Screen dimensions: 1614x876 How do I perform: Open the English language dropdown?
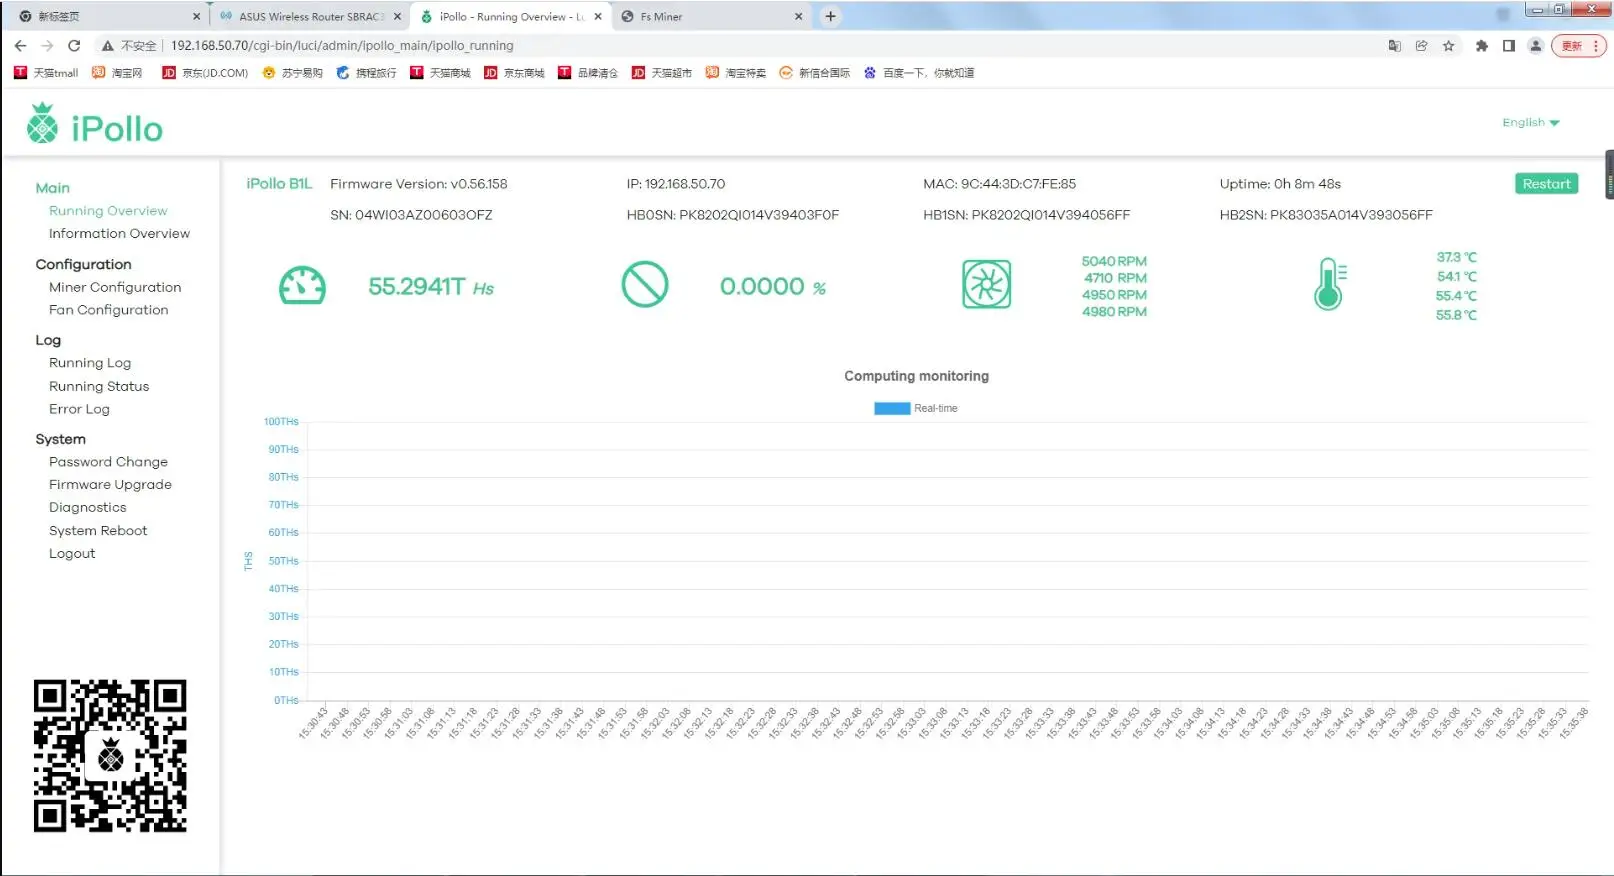click(x=1531, y=122)
